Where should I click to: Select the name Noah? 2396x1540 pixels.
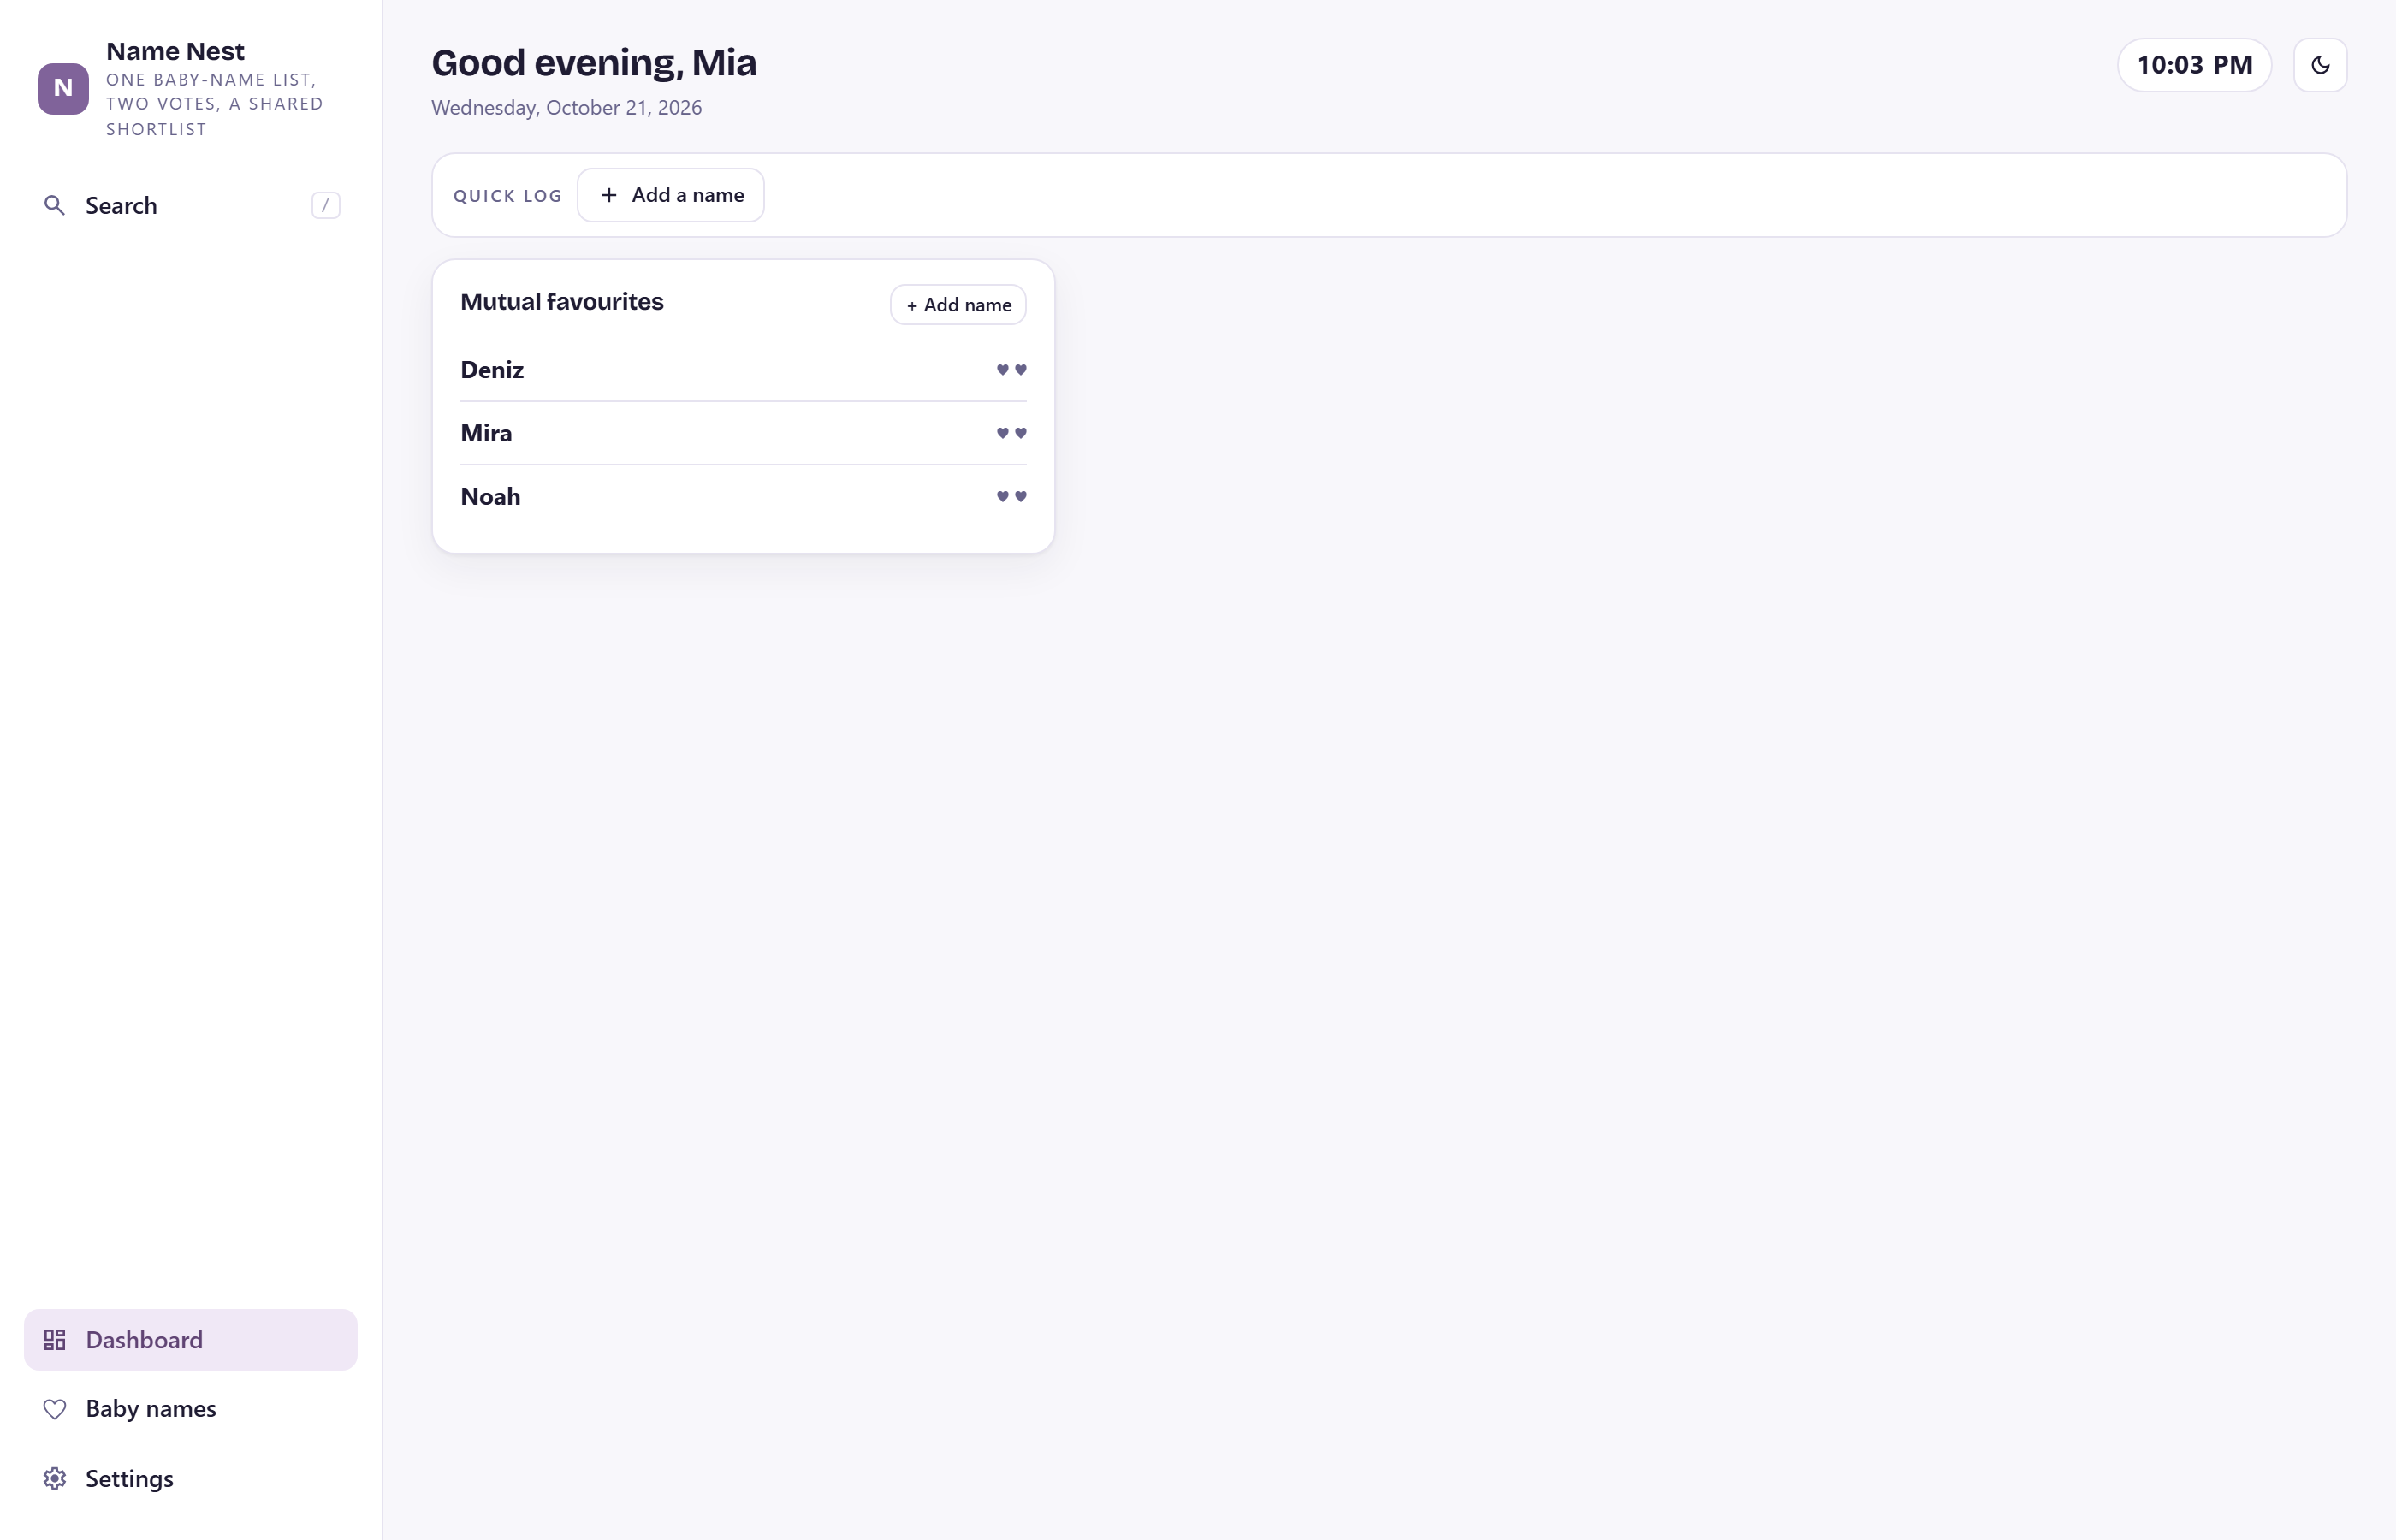click(x=490, y=497)
